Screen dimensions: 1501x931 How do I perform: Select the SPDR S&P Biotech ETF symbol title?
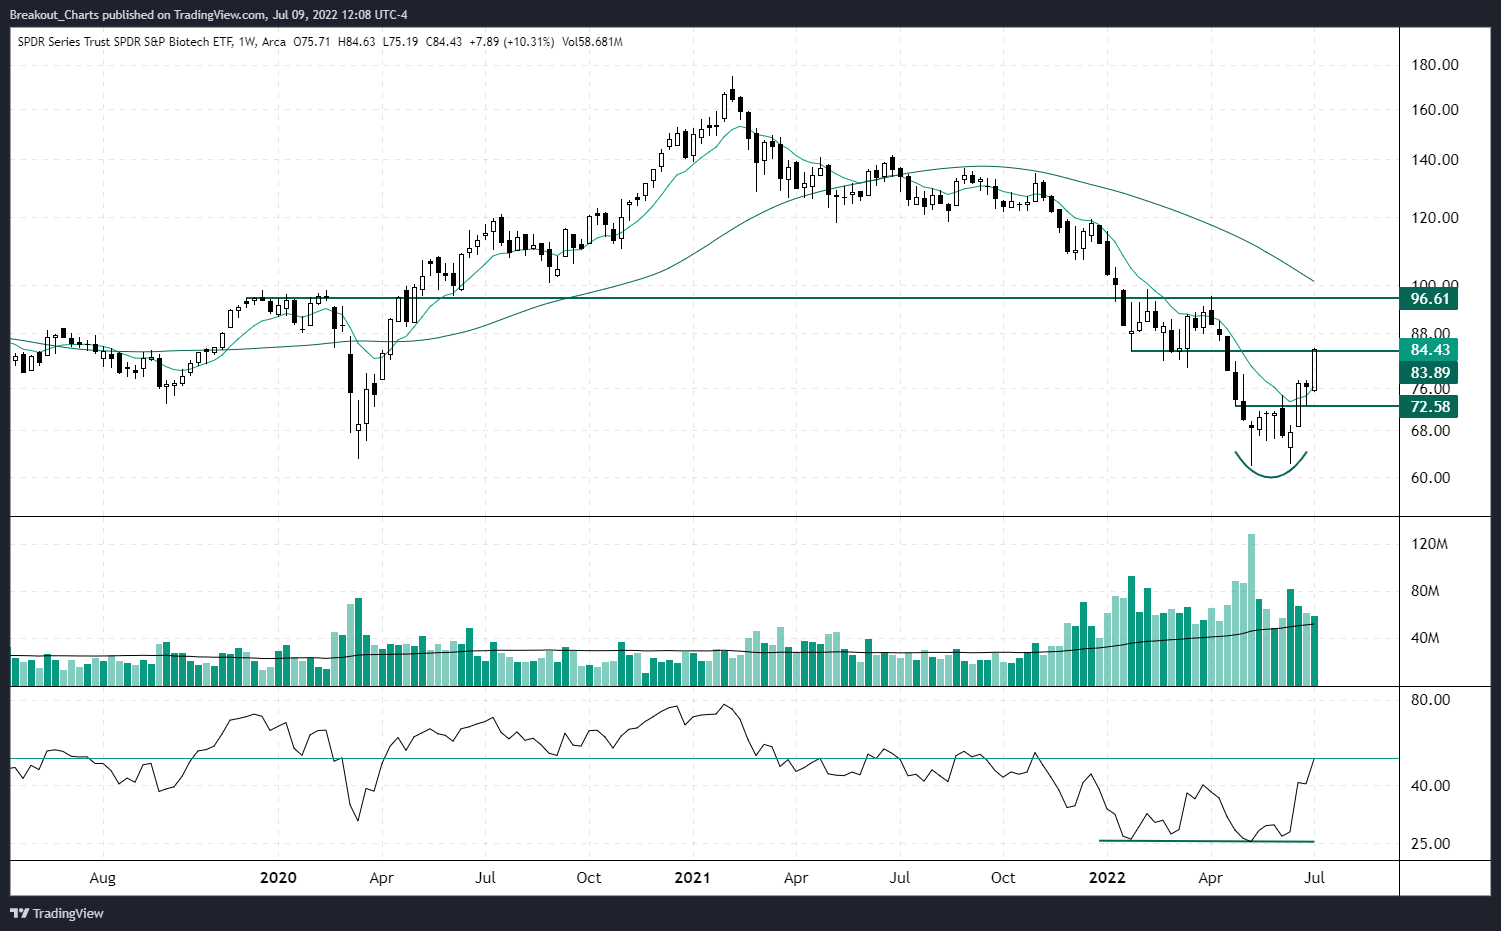point(125,42)
